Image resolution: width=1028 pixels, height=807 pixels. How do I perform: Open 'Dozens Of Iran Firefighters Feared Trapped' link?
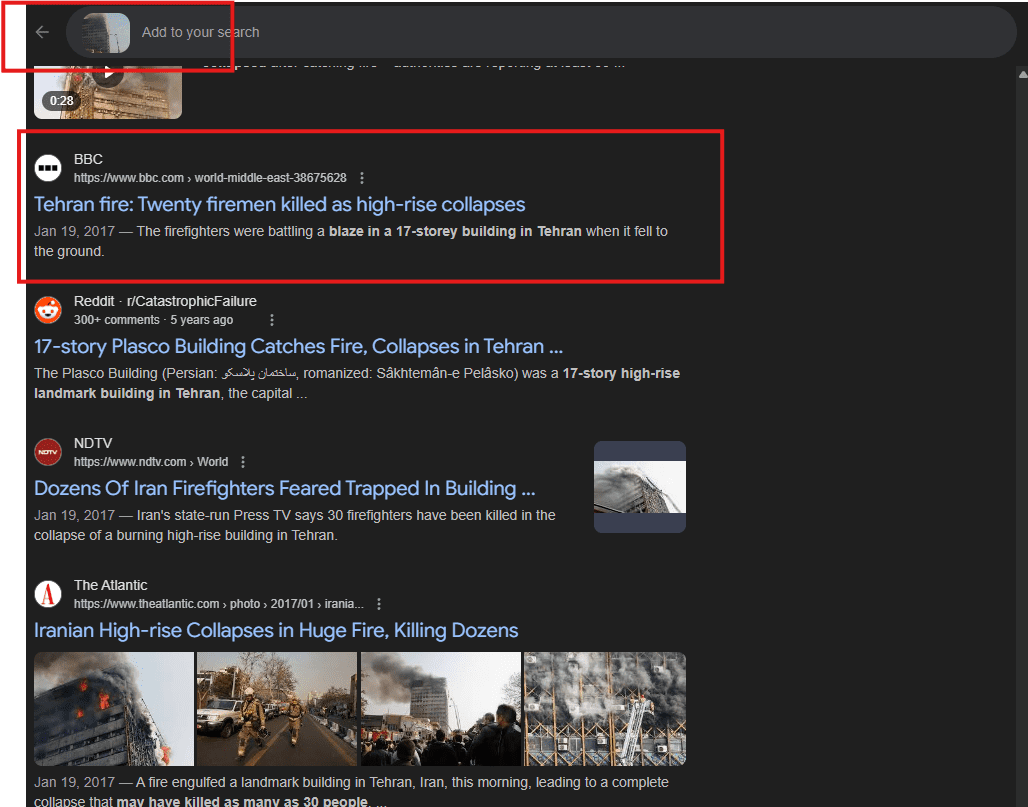285,488
